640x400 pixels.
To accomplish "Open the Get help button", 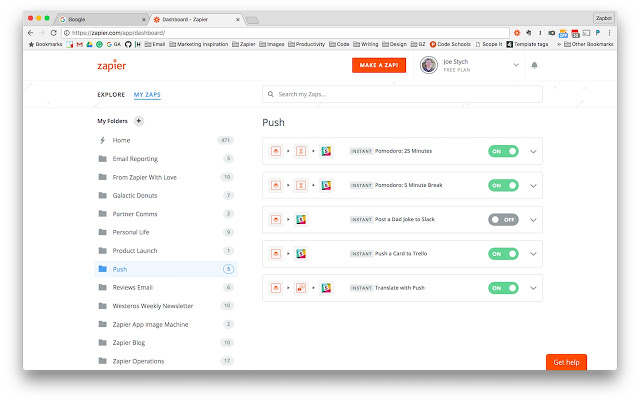I will coord(566,362).
